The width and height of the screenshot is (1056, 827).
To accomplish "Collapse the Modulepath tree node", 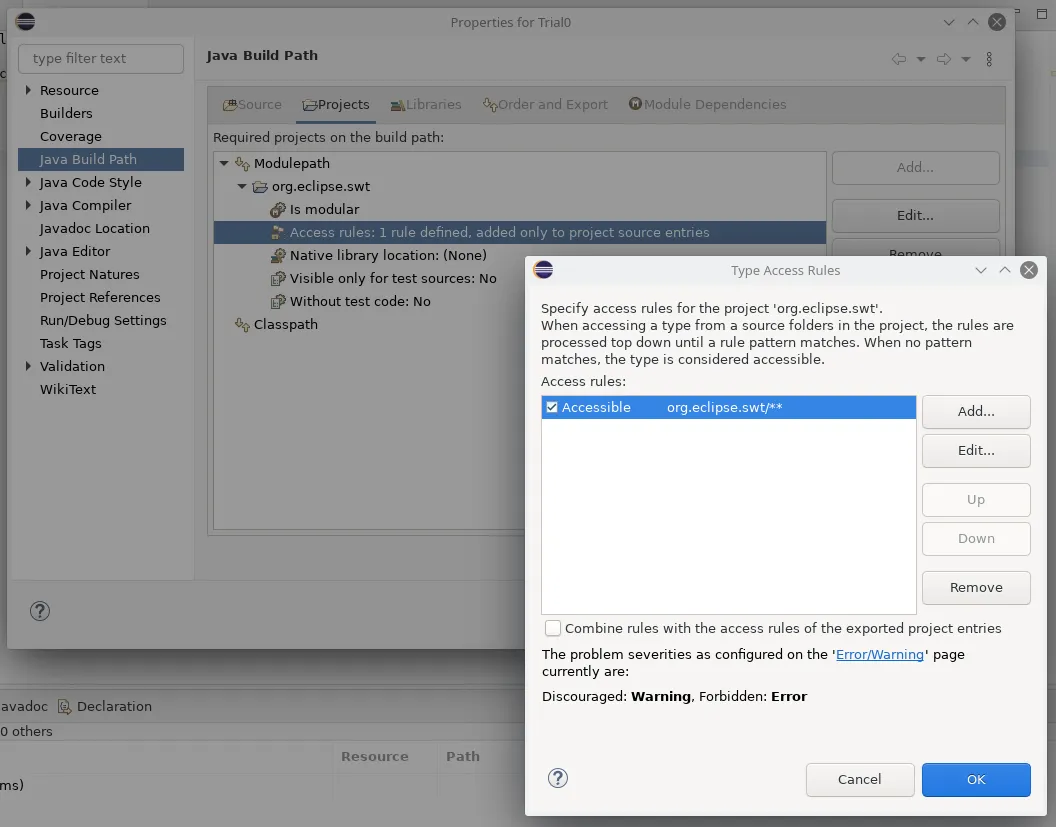I will [224, 163].
